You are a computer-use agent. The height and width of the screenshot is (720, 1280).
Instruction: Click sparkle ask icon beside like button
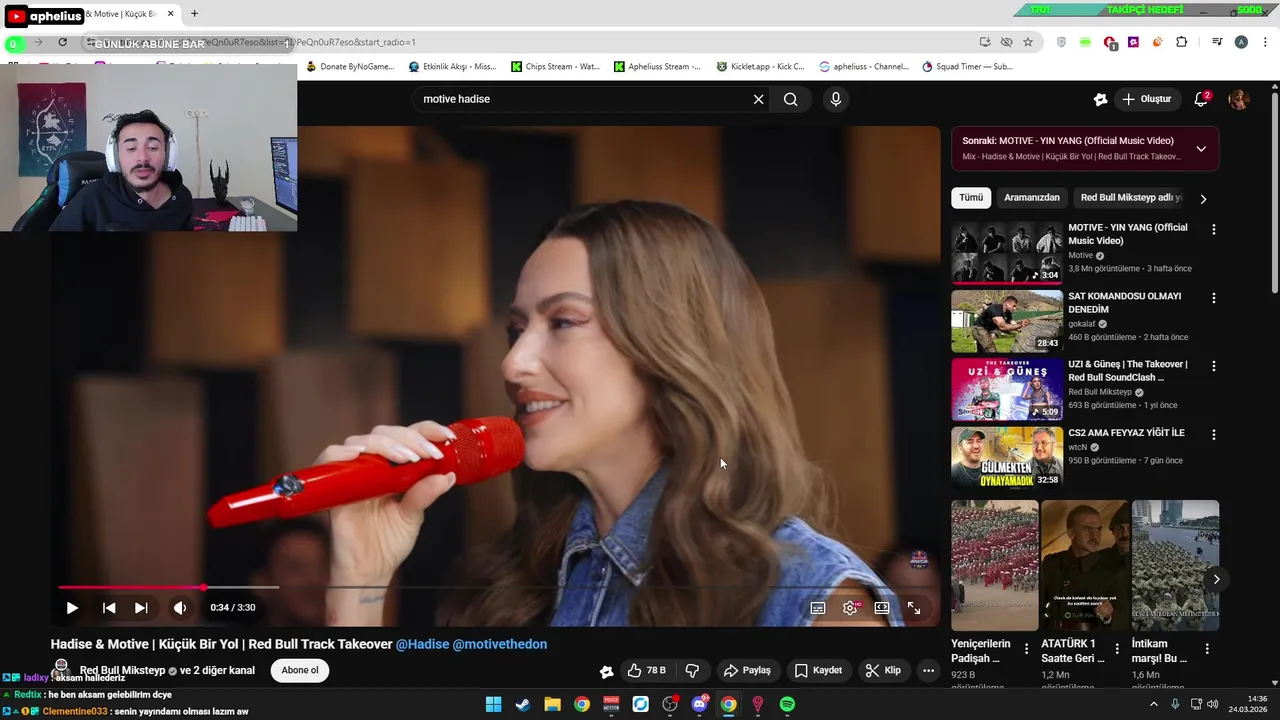pos(606,671)
